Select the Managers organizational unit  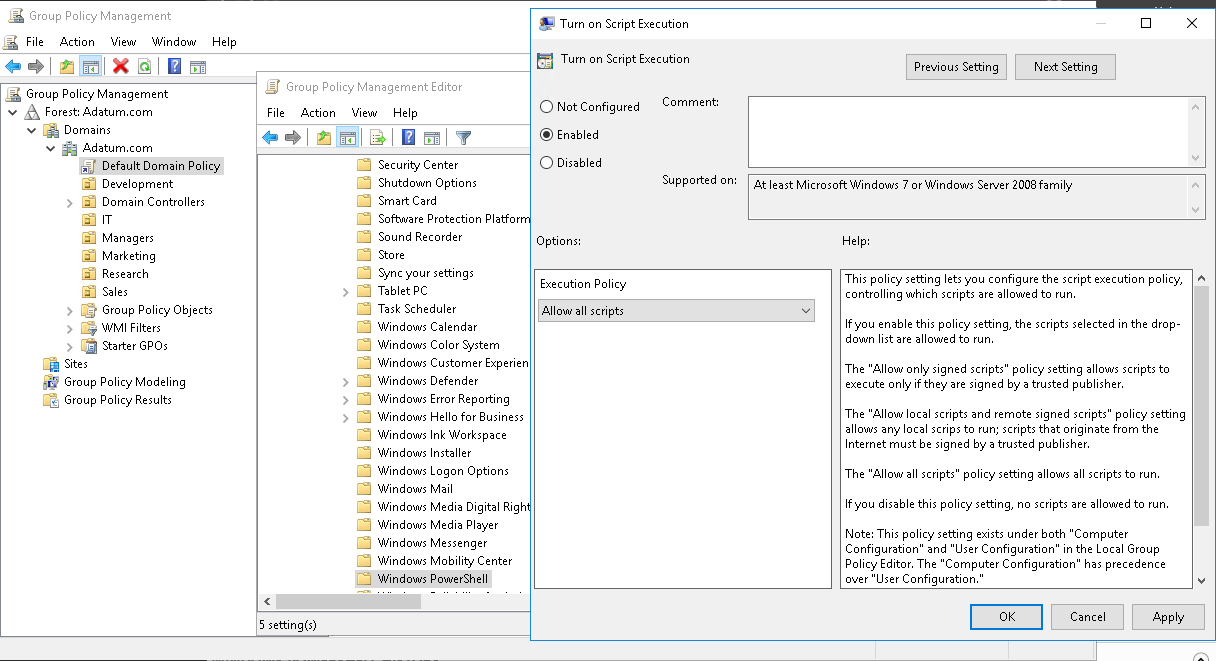coord(128,238)
